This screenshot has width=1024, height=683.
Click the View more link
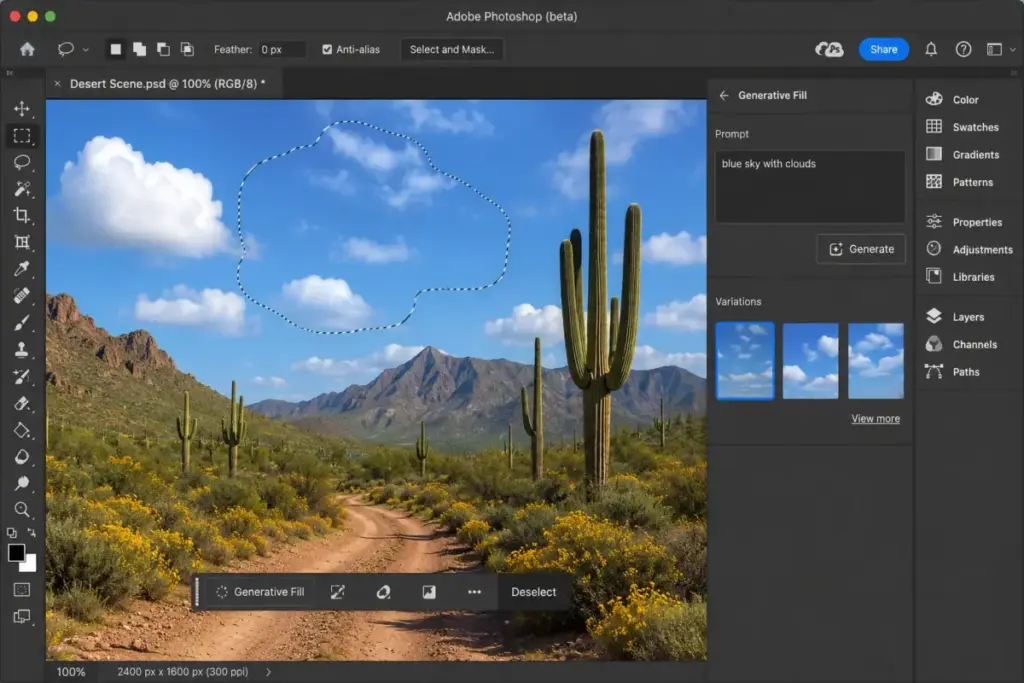(x=875, y=419)
